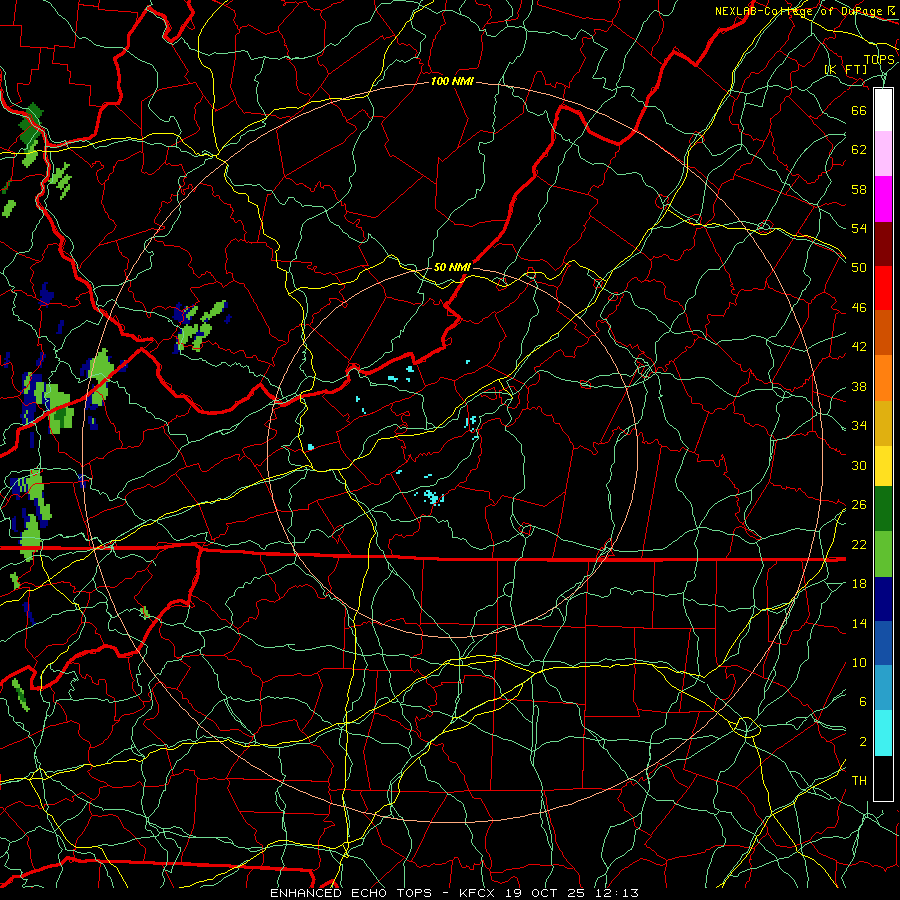Click the 10 value on the legend

(x=859, y=662)
